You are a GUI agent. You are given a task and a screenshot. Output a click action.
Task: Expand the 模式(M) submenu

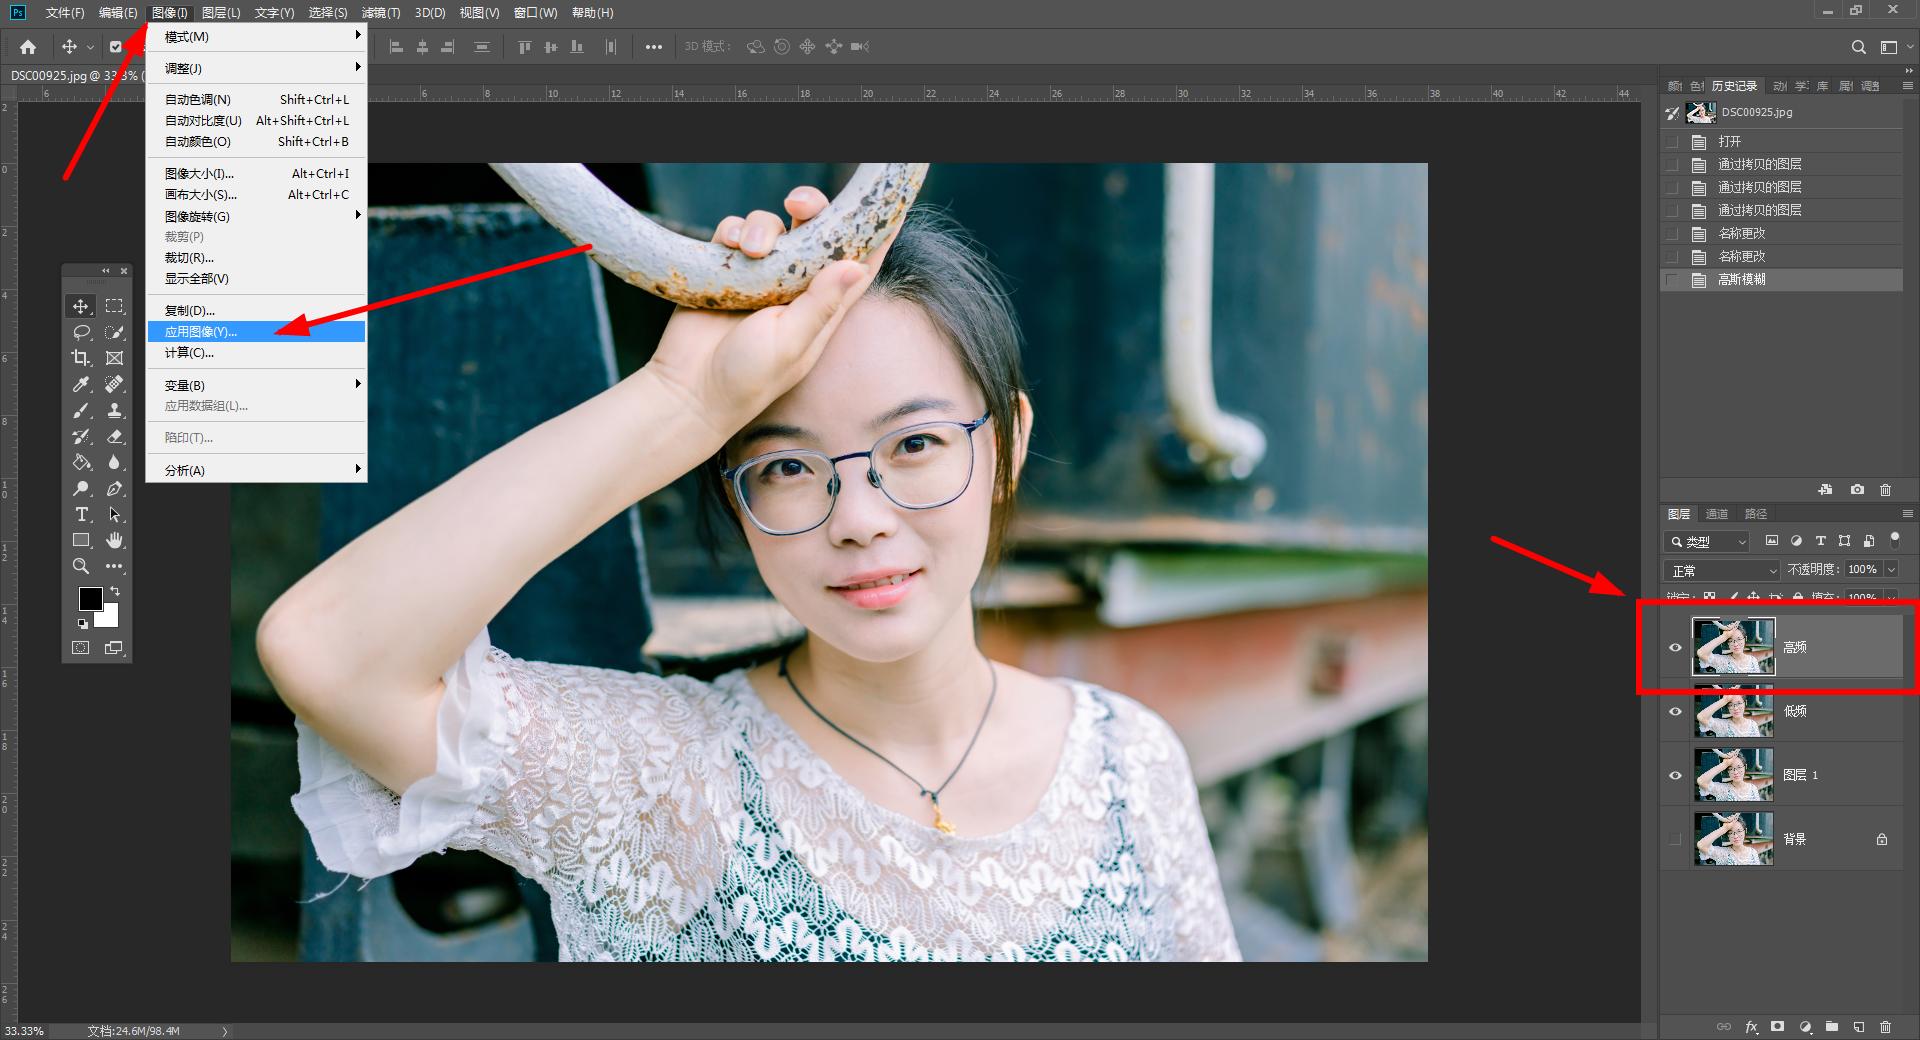(257, 37)
